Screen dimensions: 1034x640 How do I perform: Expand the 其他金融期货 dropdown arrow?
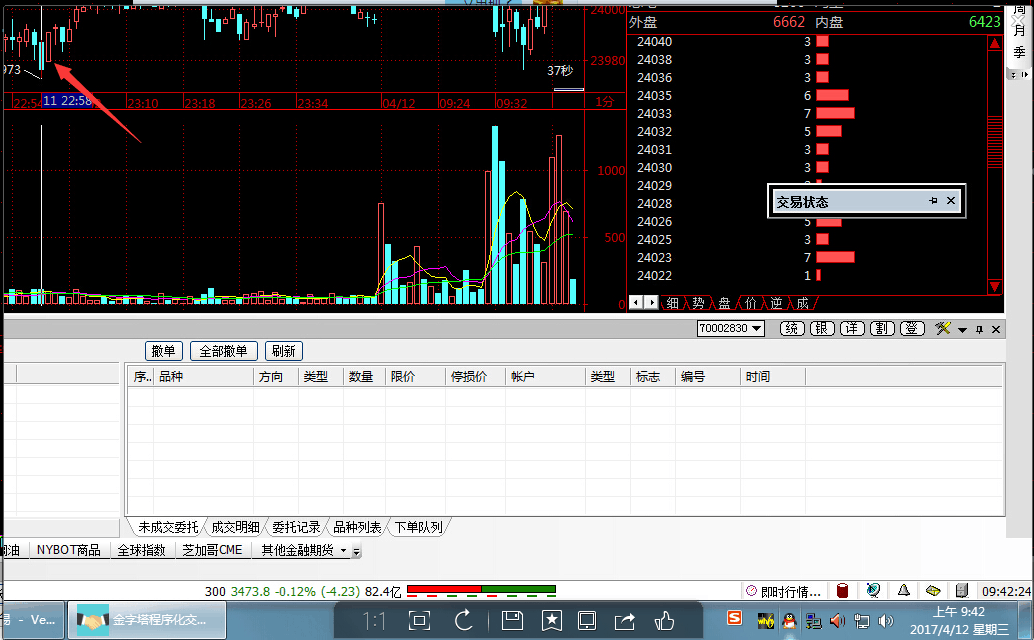pyautogui.click(x=344, y=550)
